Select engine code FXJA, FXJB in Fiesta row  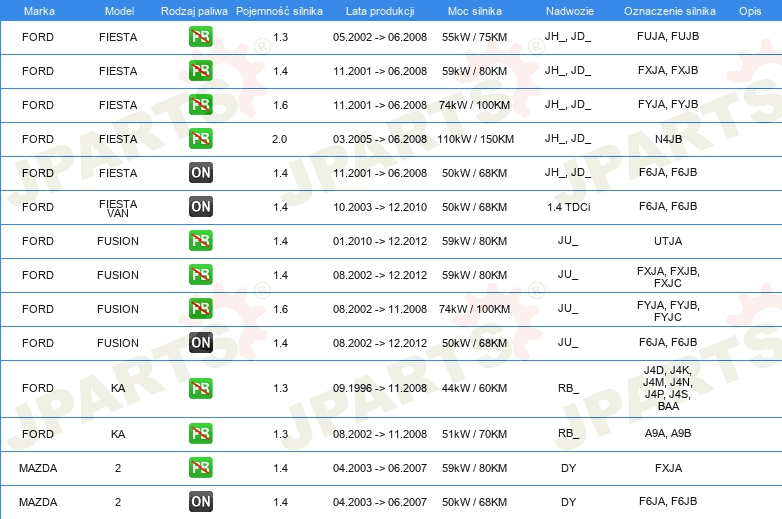tap(668, 70)
